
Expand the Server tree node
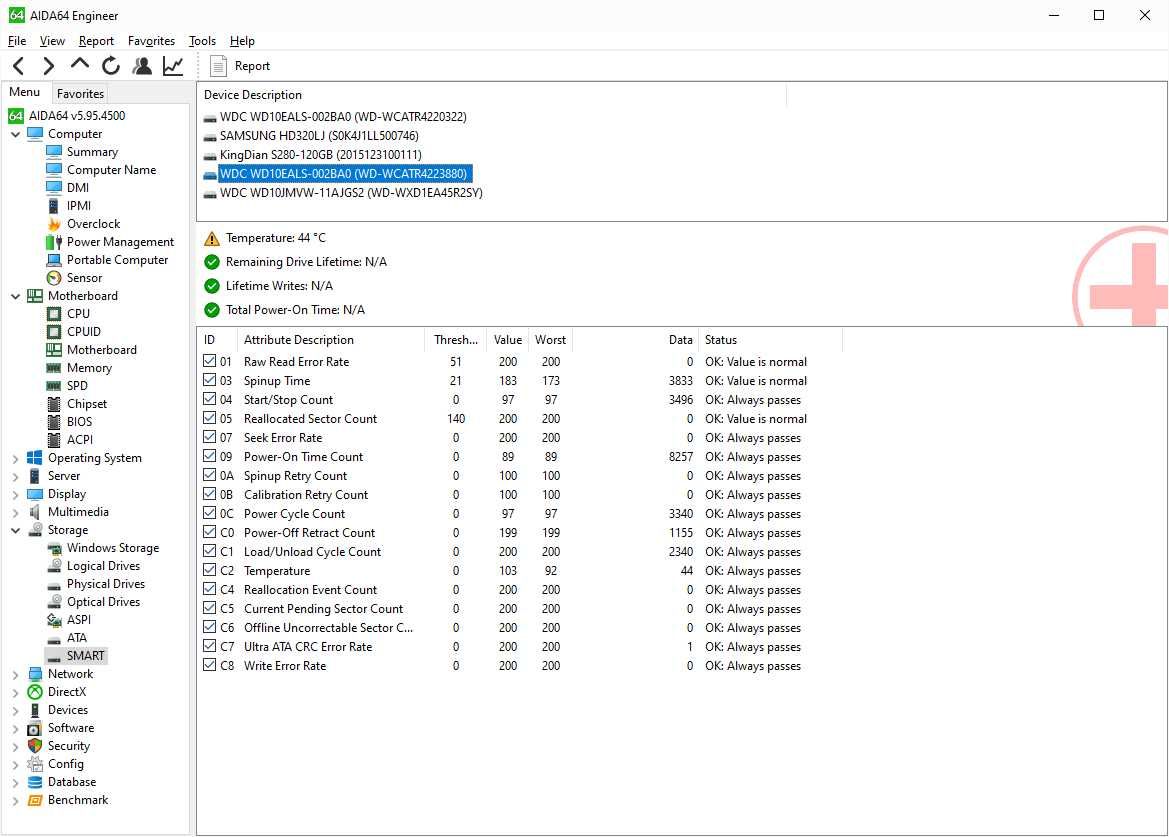pyautogui.click(x=16, y=476)
